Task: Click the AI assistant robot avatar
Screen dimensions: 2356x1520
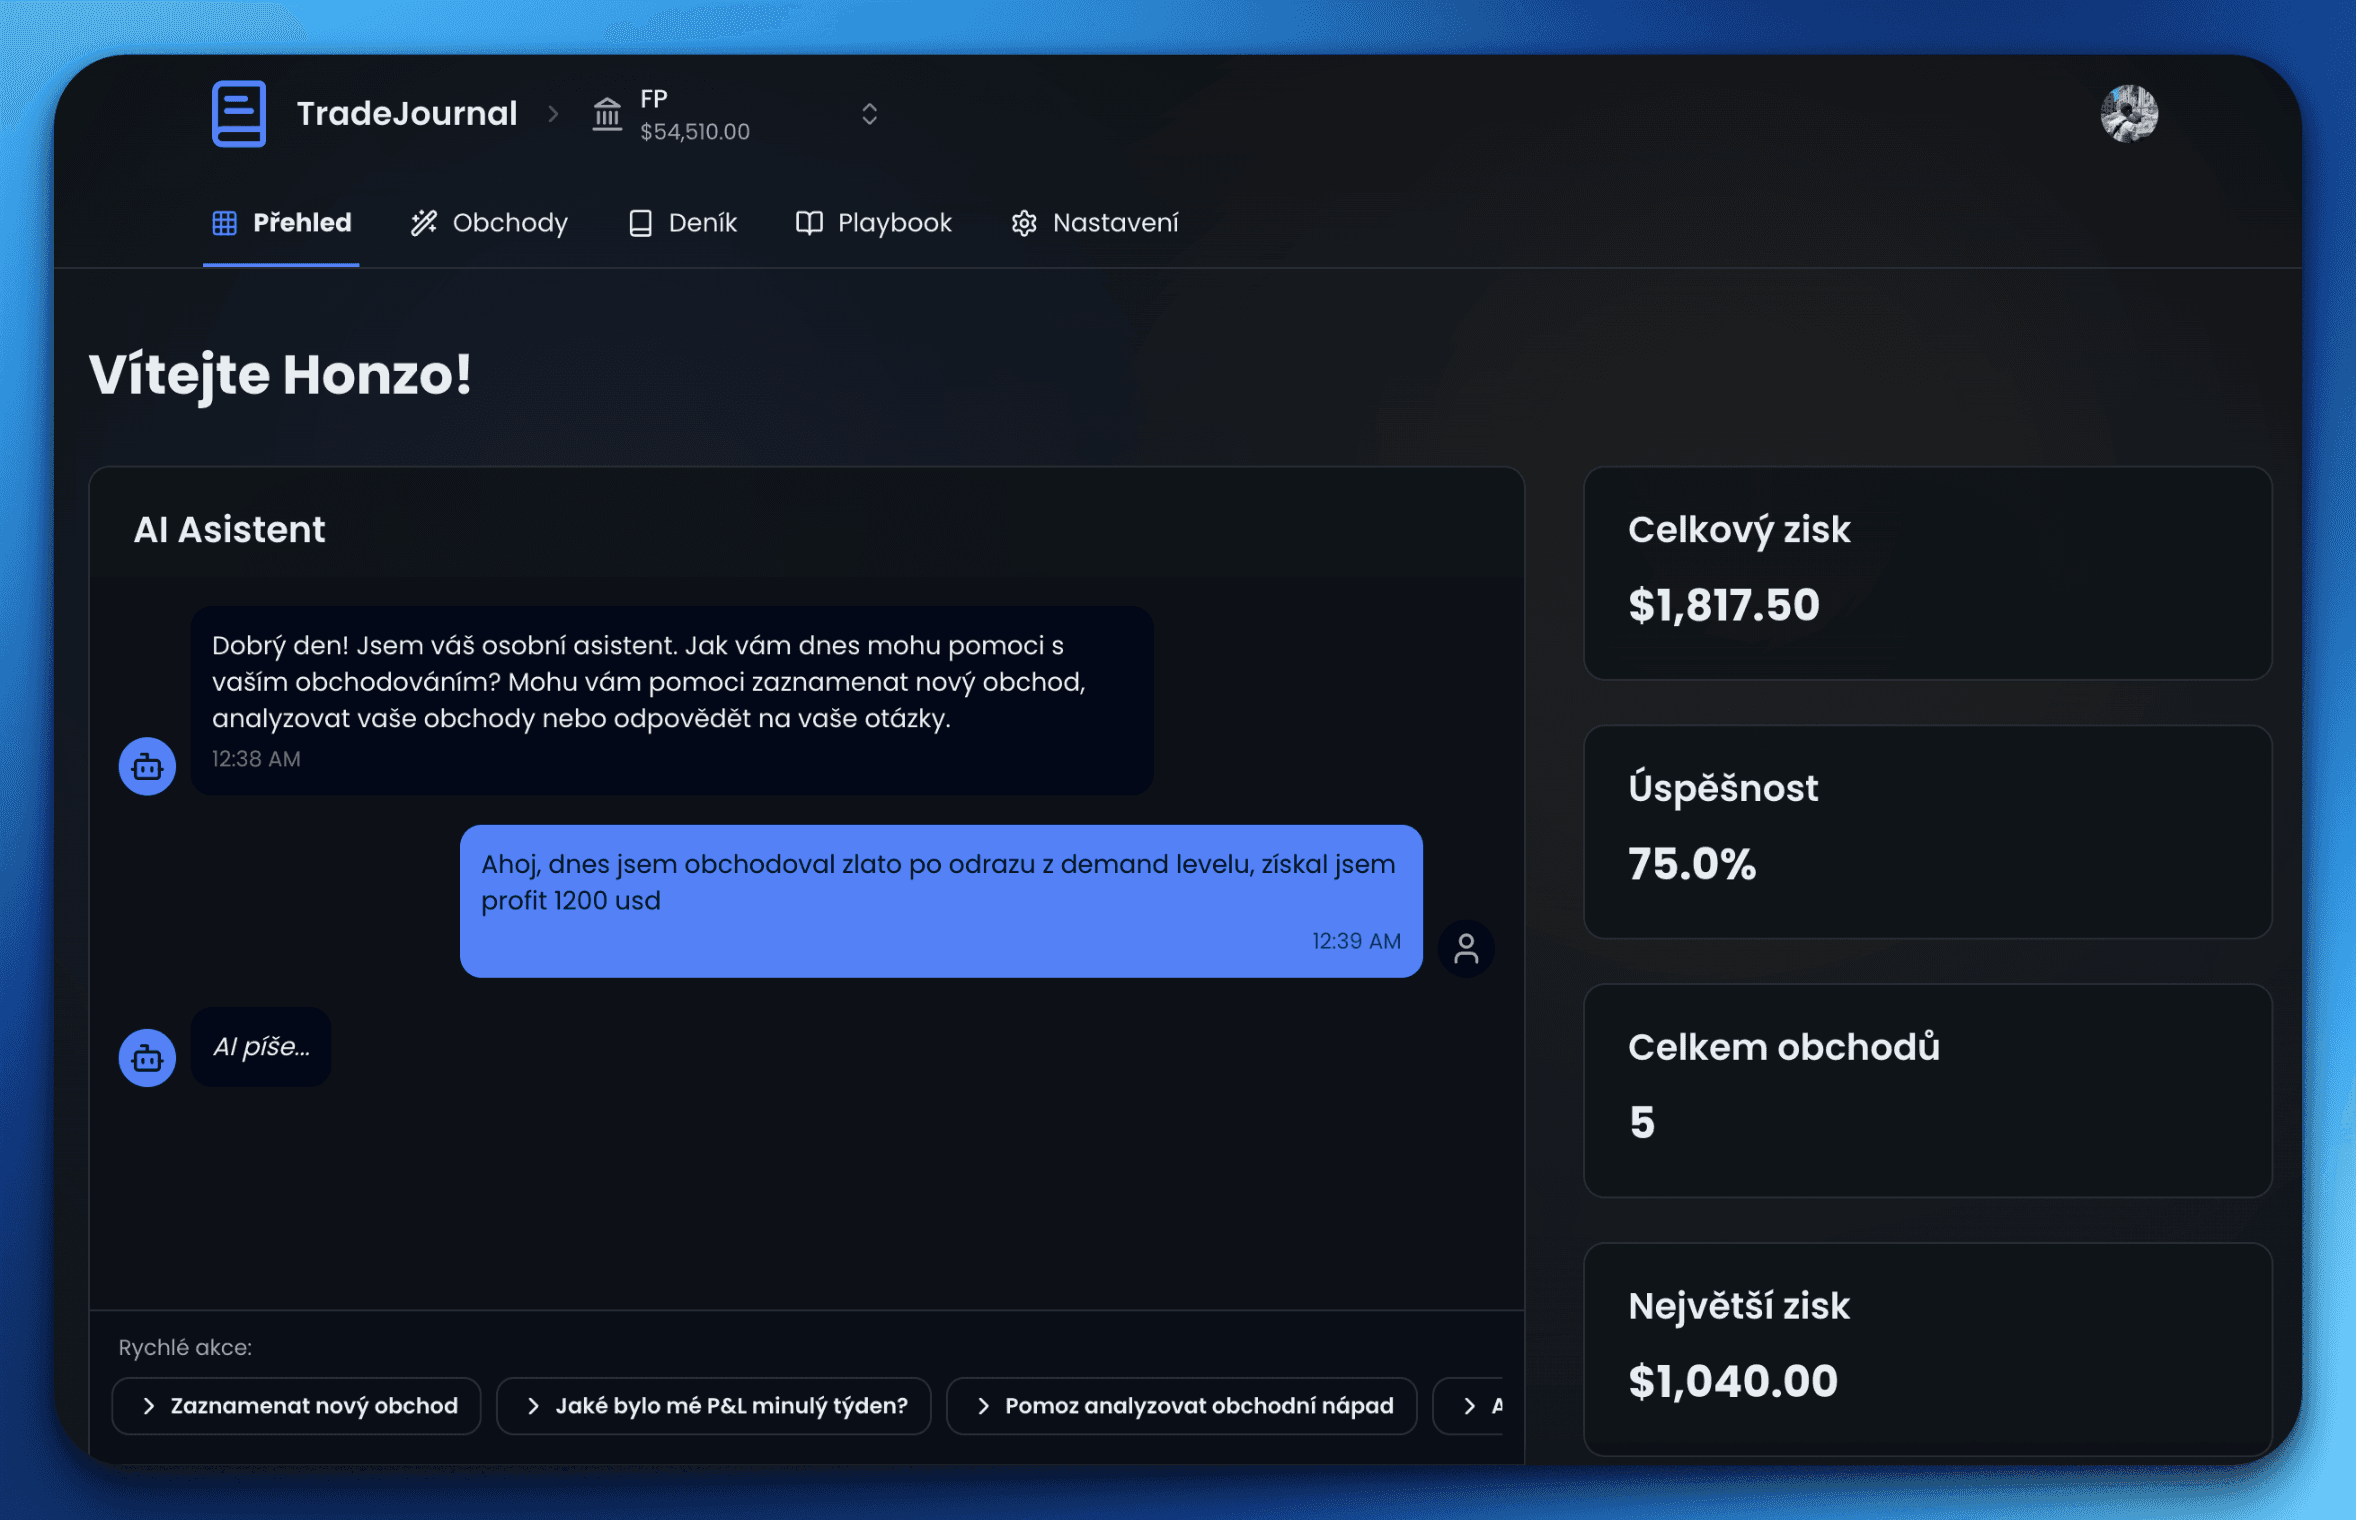Action: tap(146, 766)
